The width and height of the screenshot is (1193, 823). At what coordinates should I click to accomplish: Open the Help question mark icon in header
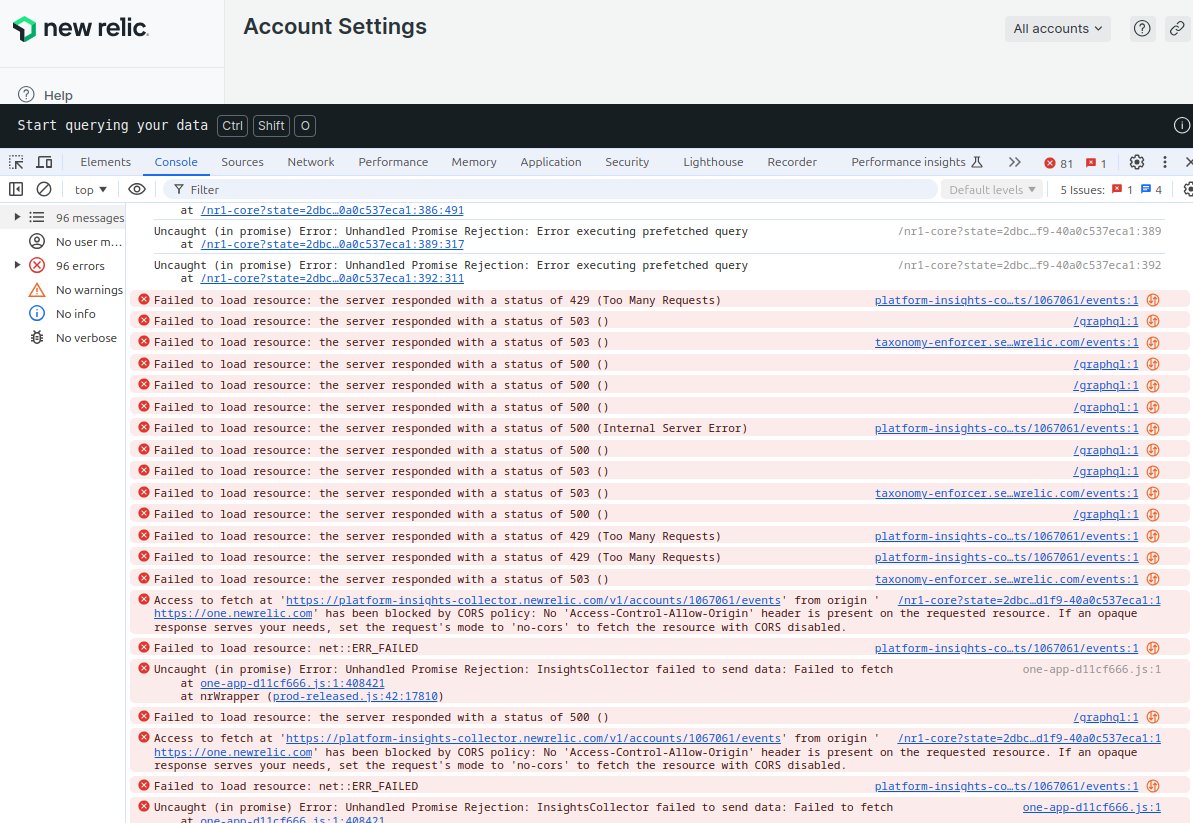coord(1142,28)
